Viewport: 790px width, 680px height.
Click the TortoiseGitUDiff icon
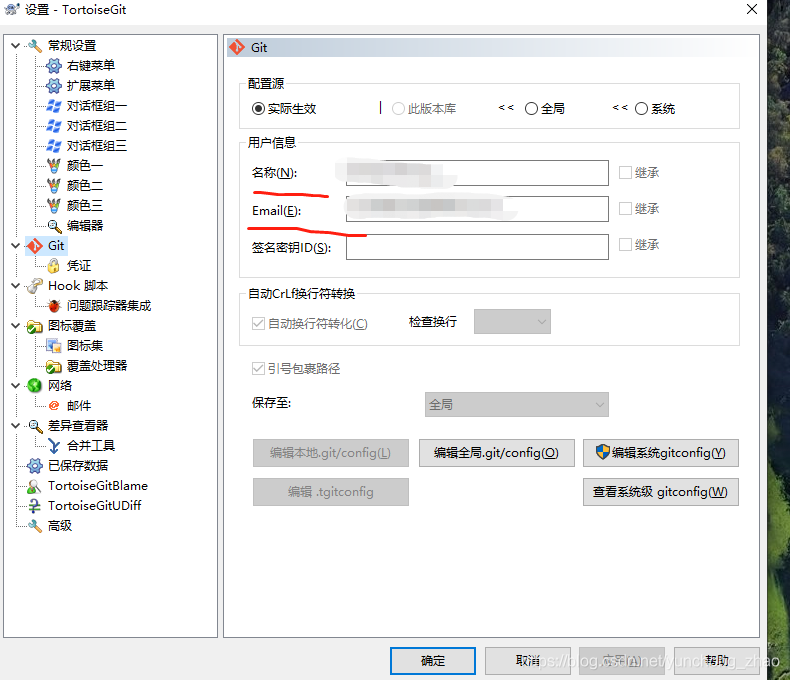coord(35,506)
